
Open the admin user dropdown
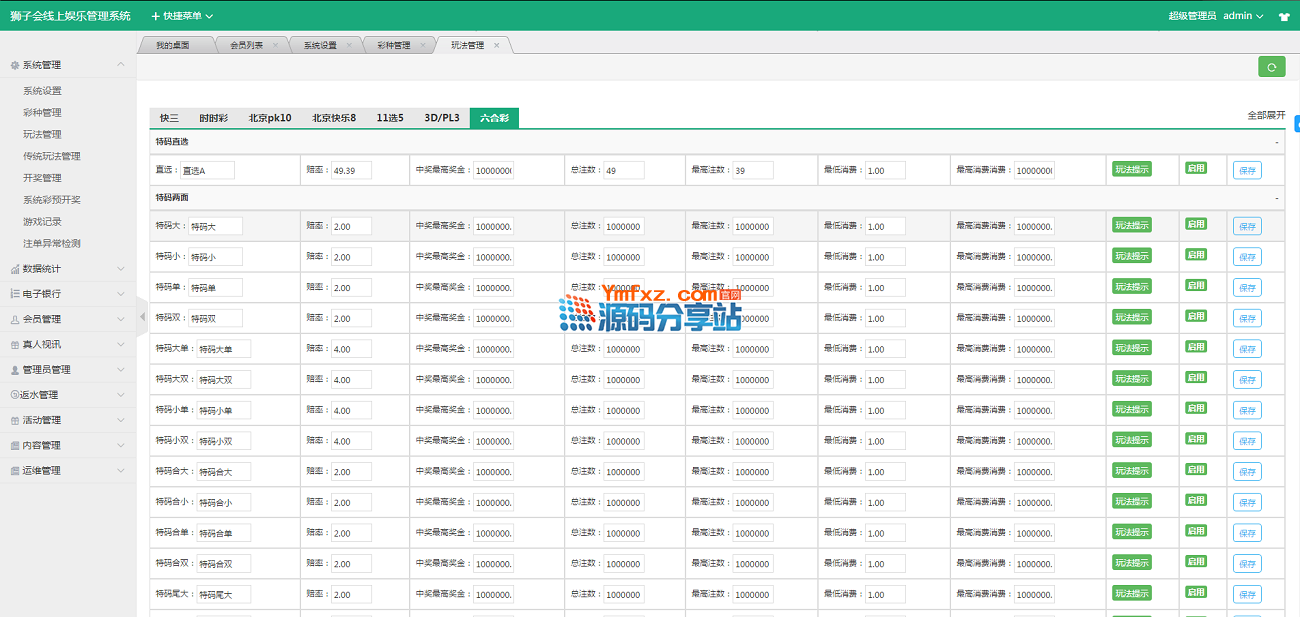pos(1243,16)
